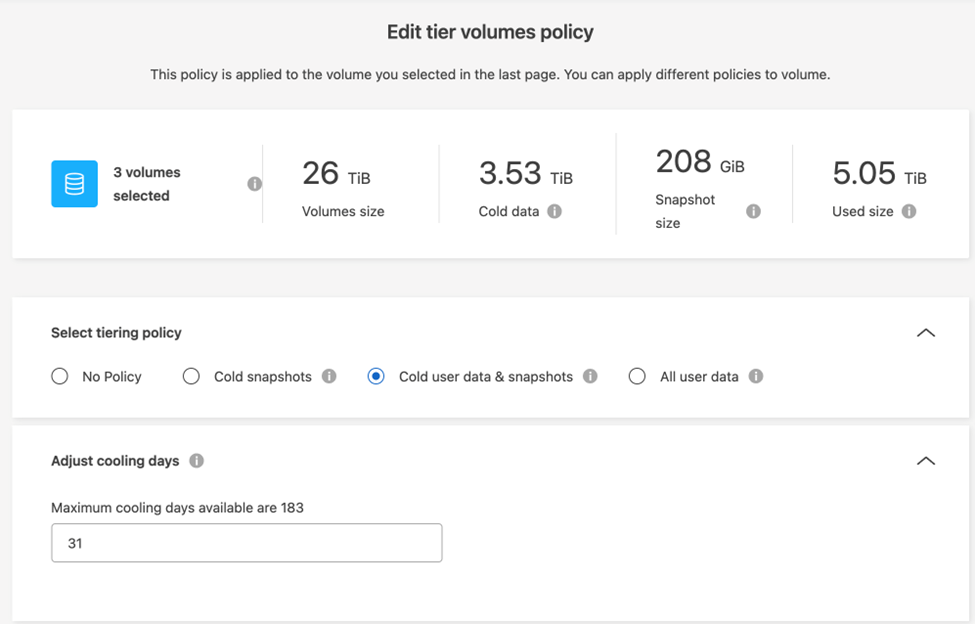Choose the Cold snapshots radio option
The height and width of the screenshot is (624, 975).
click(191, 377)
